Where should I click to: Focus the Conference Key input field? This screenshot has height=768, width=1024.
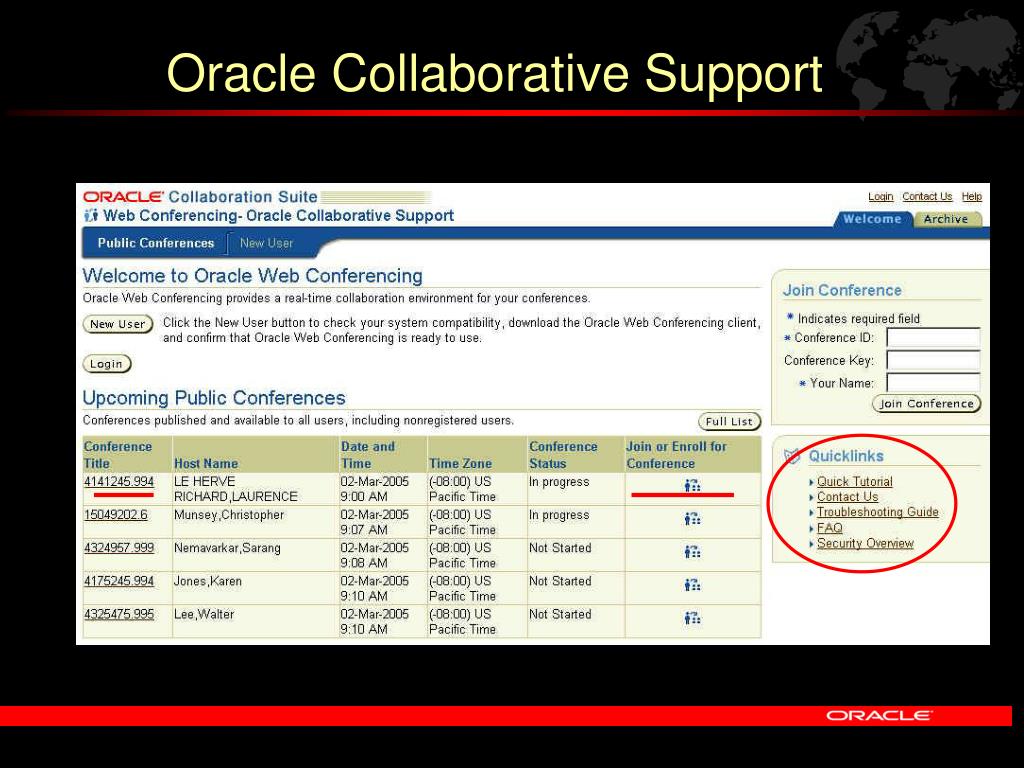(x=933, y=360)
